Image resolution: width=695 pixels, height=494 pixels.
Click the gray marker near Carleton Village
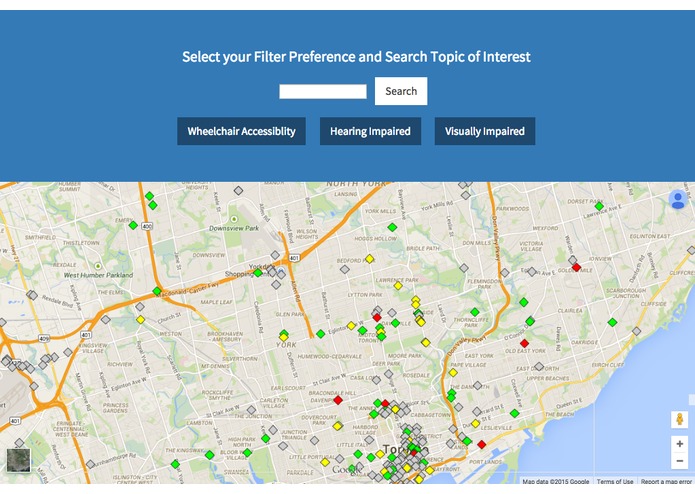pyautogui.click(x=251, y=410)
